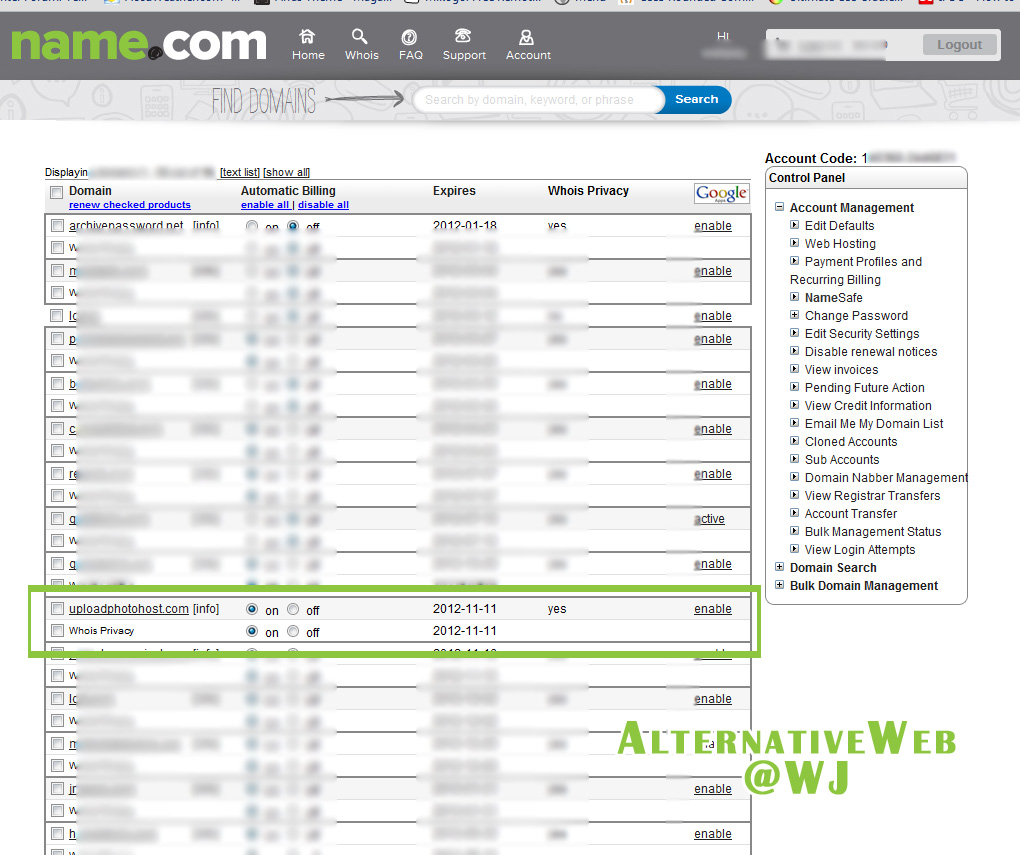The image size is (1020, 855).
Task: Click the Google Apps logo column header
Action: tap(721, 193)
